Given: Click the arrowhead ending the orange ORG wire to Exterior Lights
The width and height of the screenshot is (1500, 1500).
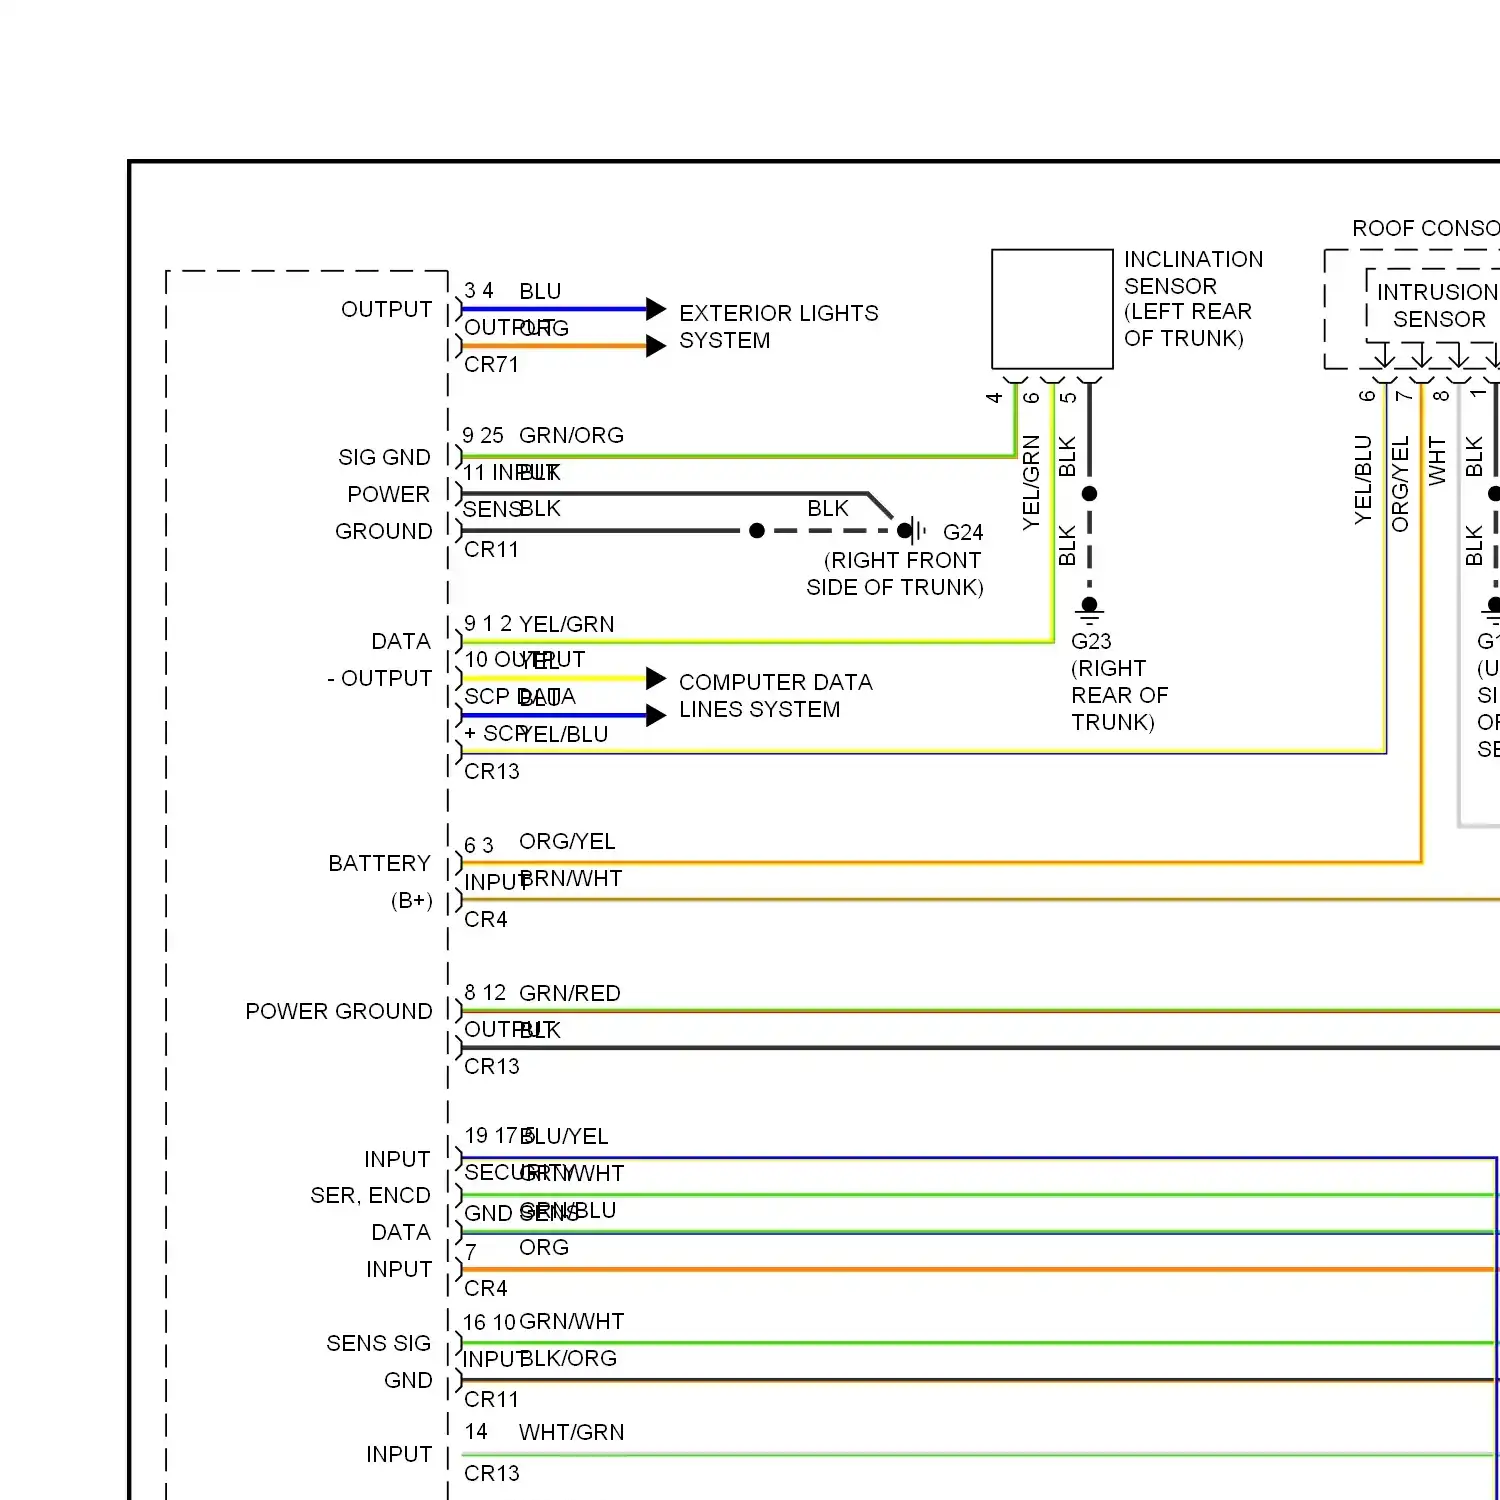Looking at the screenshot, I should pyautogui.click(x=656, y=346).
